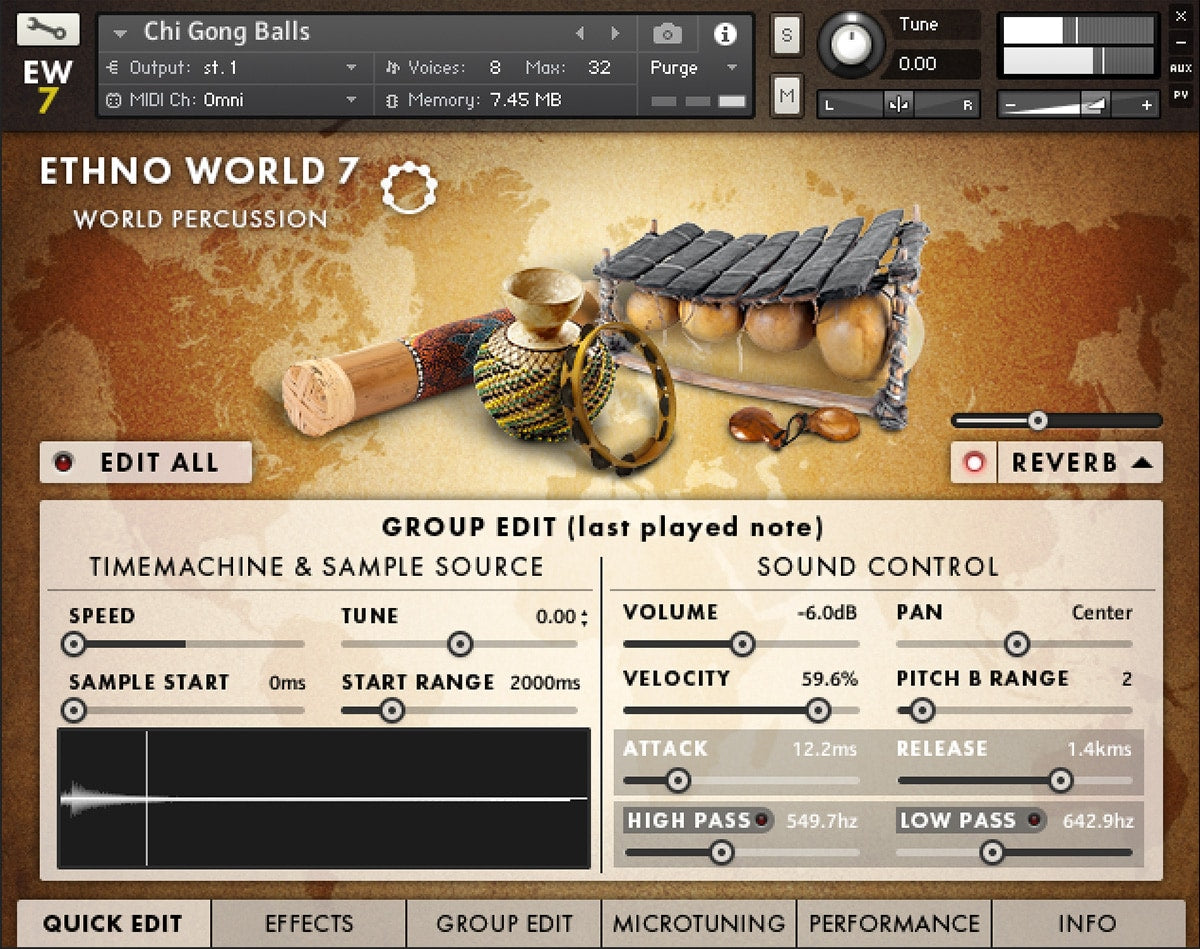This screenshot has height=949, width=1200.
Task: Click the PV button on right edge
Action: [x=1181, y=96]
